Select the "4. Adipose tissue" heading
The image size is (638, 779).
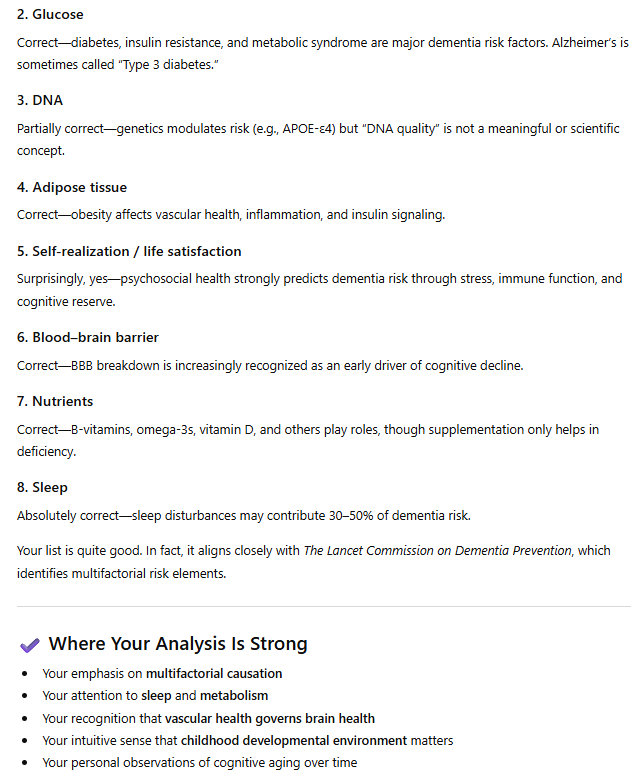pos(71,187)
